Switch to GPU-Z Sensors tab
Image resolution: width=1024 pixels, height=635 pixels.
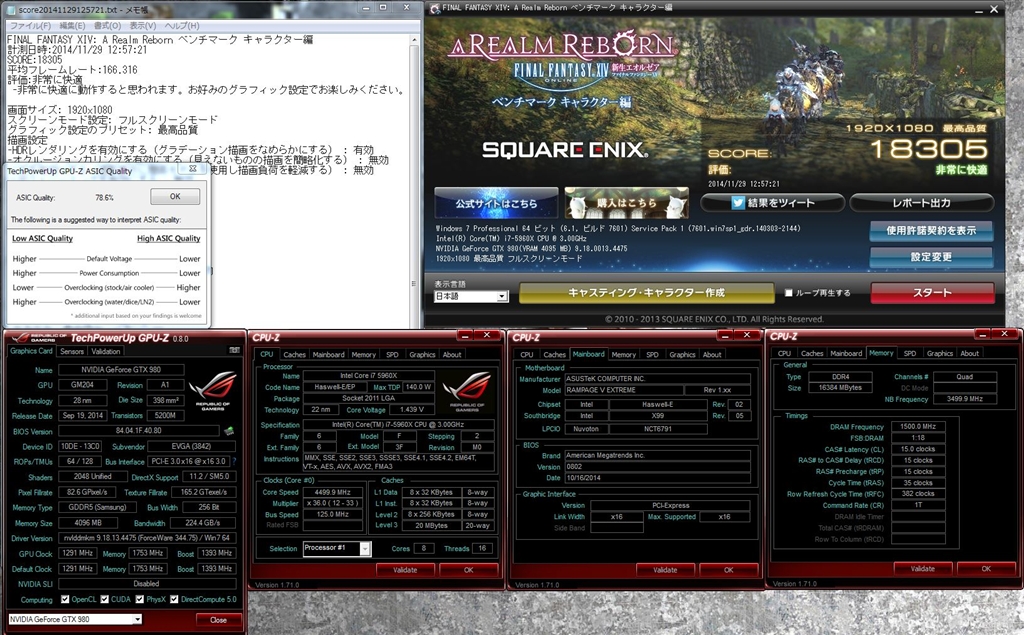72,351
